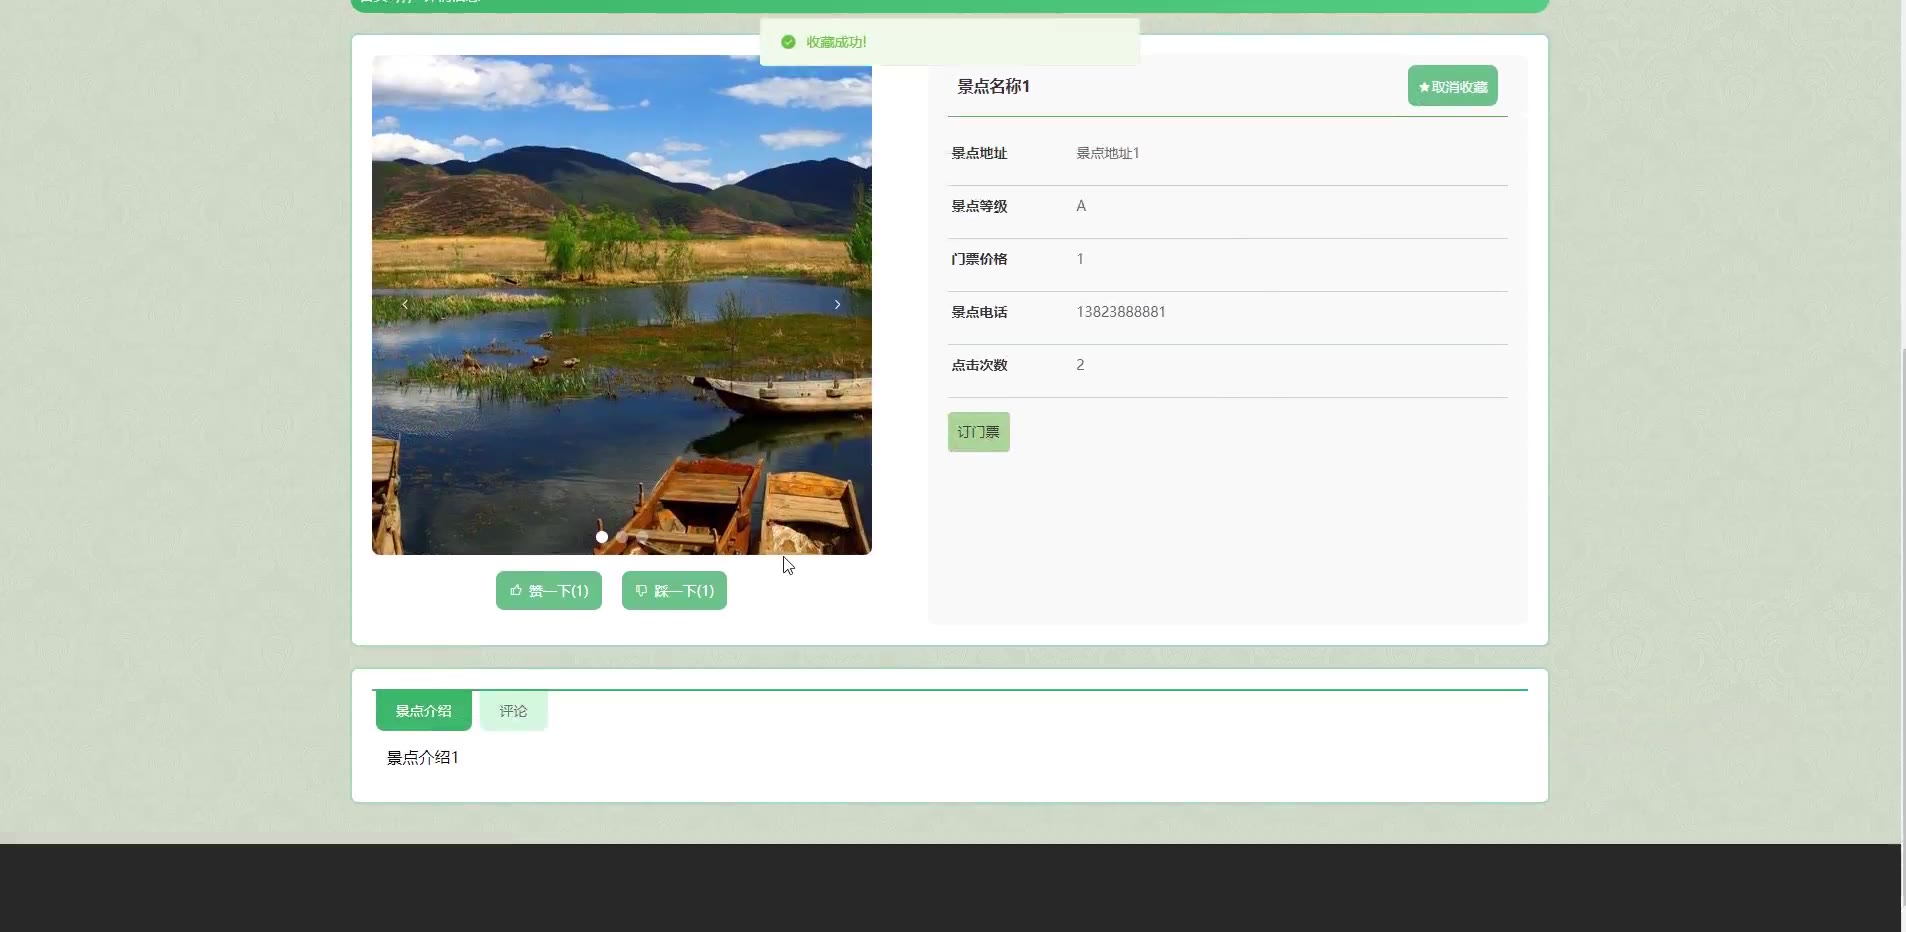Click the scenic lake carousel image

point(622,305)
